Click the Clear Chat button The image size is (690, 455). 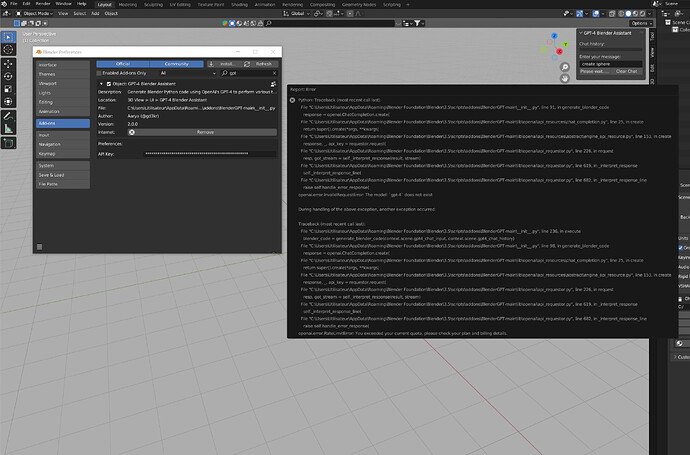tap(626, 71)
